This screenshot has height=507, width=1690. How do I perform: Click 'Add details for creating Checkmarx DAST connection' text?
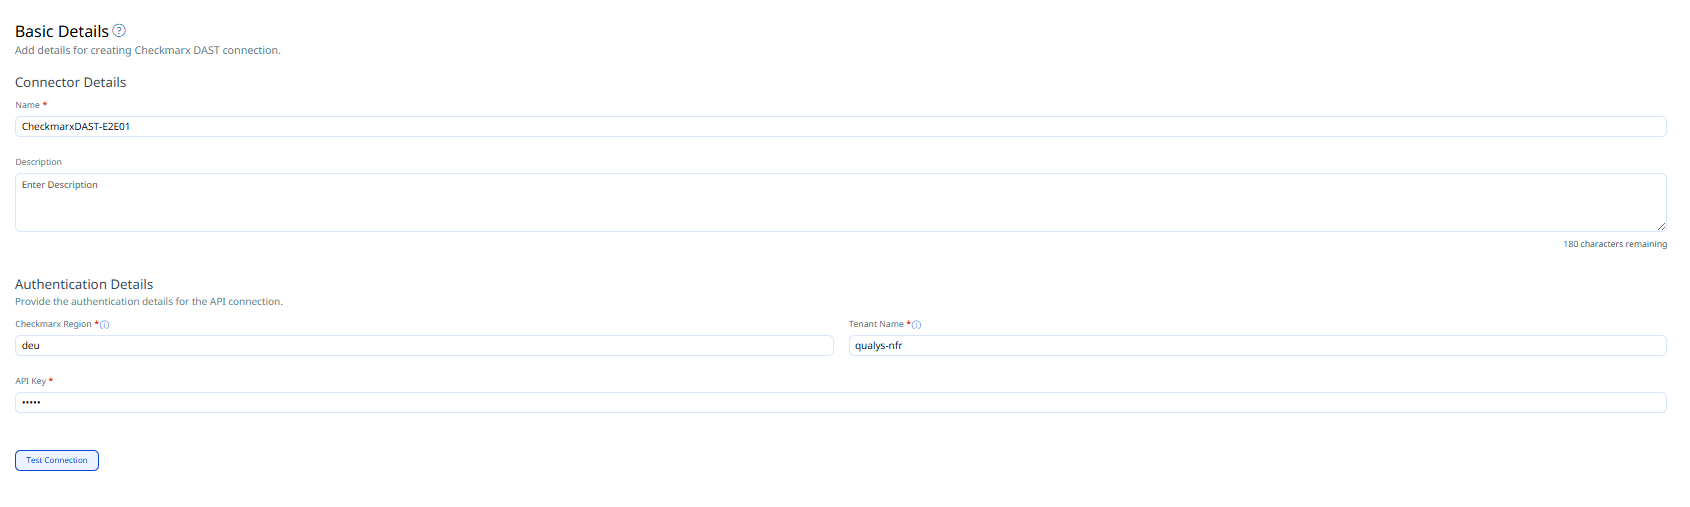point(147,51)
